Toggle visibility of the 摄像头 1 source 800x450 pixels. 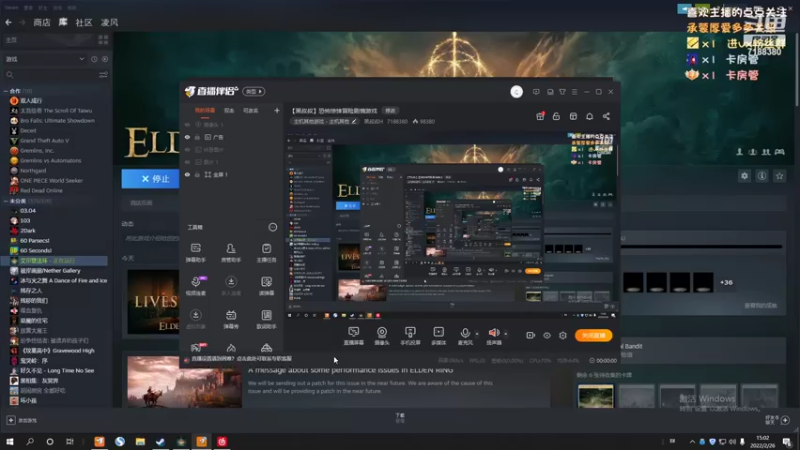187,124
